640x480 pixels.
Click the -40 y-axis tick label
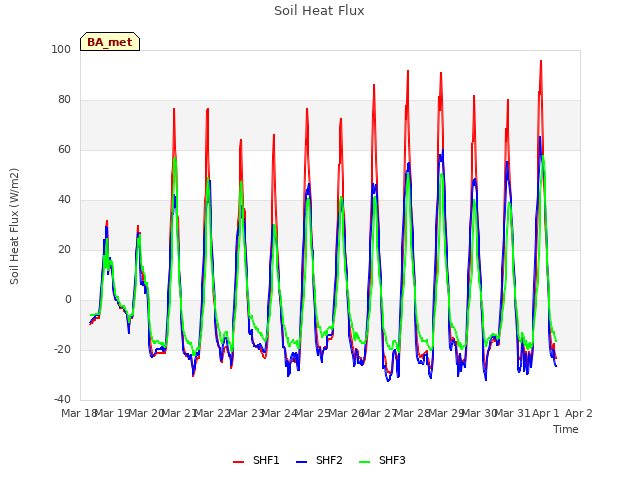62,399
